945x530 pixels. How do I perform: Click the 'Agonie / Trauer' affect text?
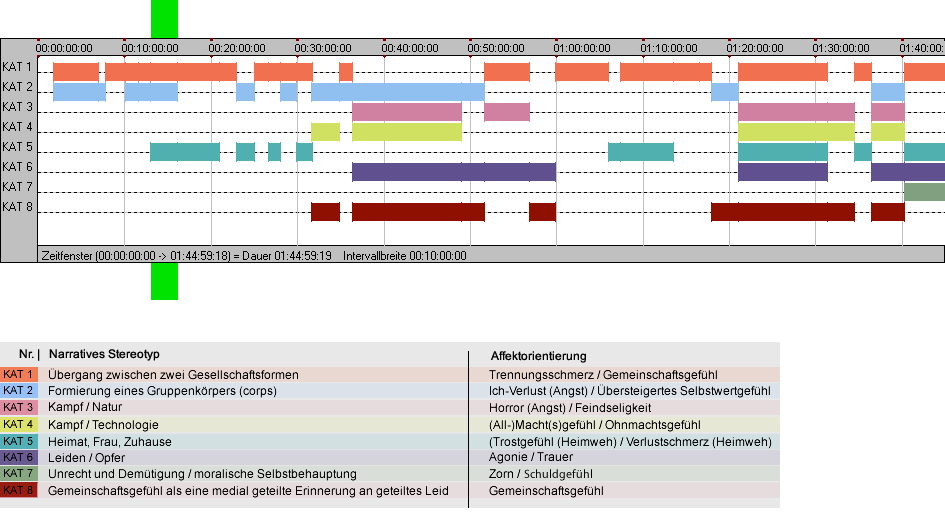(531, 457)
